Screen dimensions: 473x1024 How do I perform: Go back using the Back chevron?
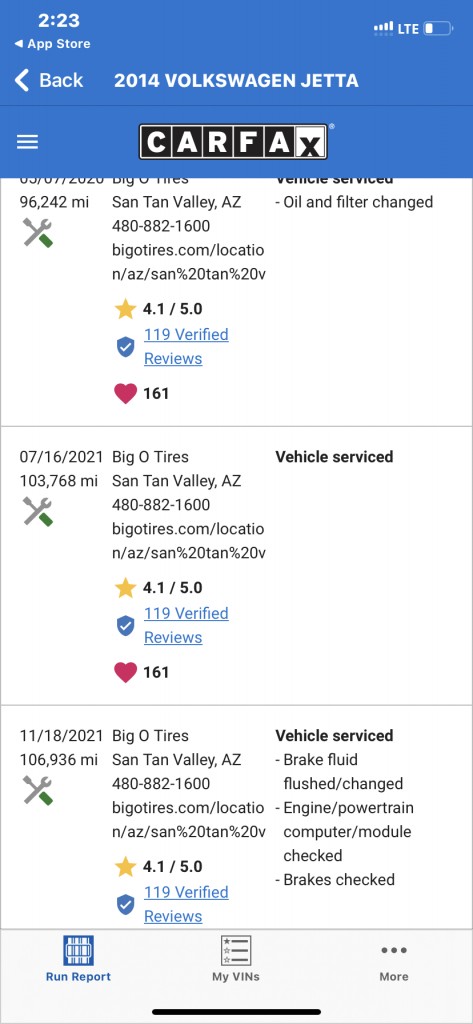[22, 80]
